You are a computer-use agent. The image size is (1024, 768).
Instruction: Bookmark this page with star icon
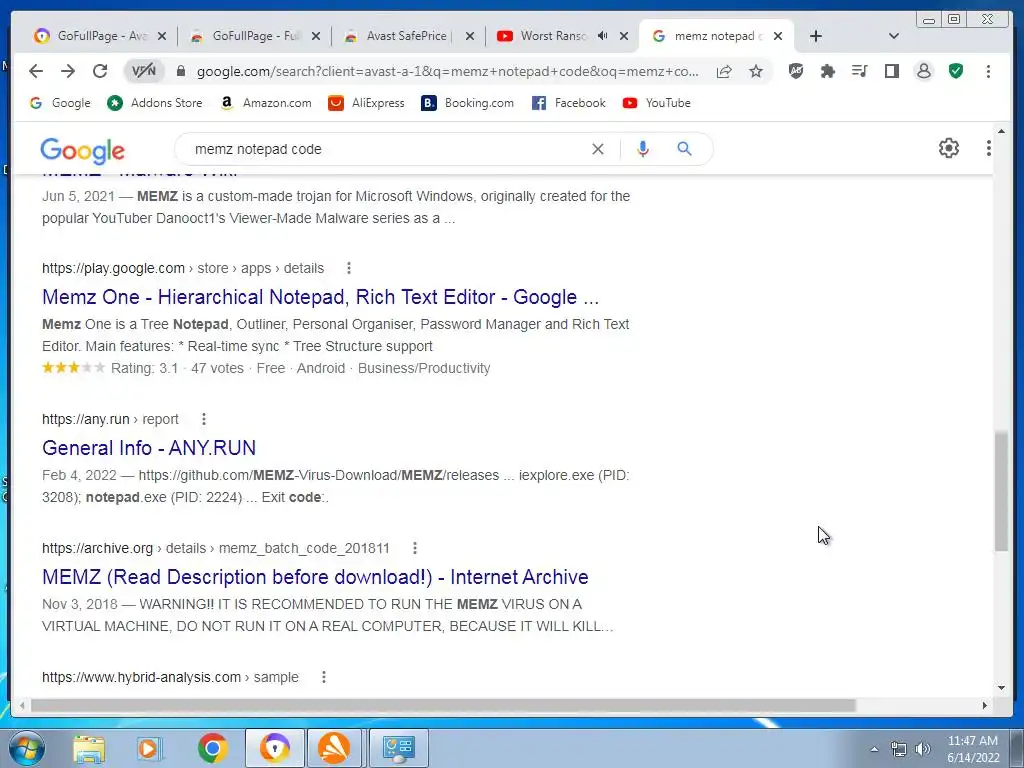click(x=756, y=71)
